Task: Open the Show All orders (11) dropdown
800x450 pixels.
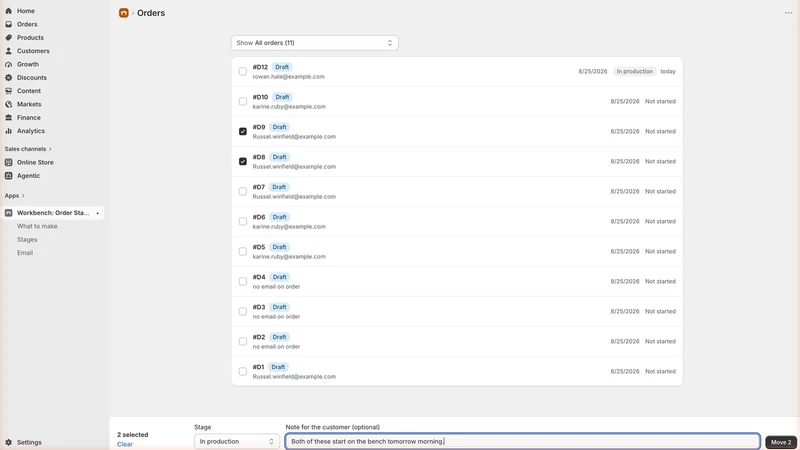Action: (314, 43)
